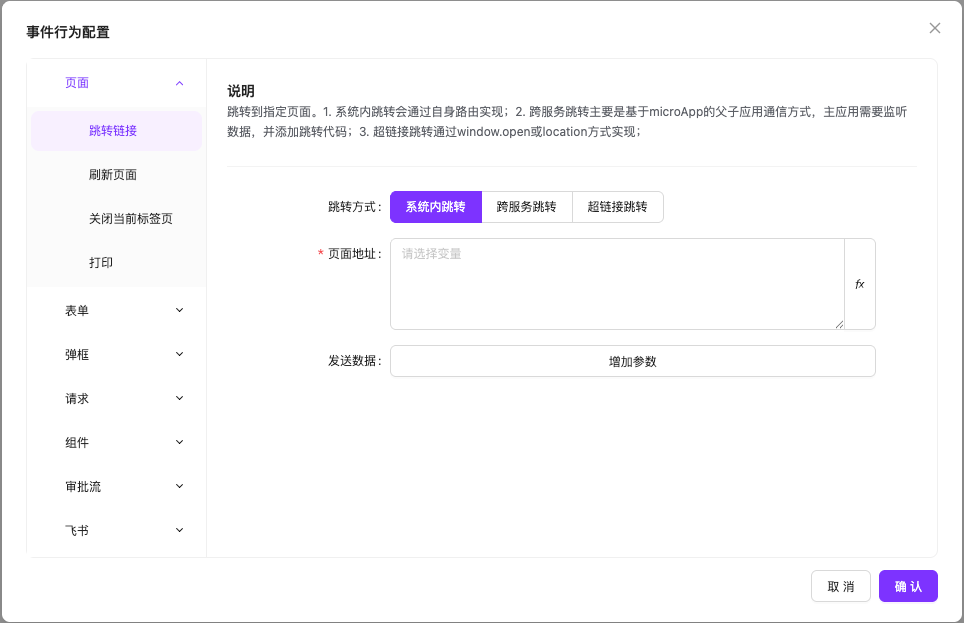Collapse the 页面 section chevron
Viewport: 964px width, 623px height.
pyautogui.click(x=179, y=83)
